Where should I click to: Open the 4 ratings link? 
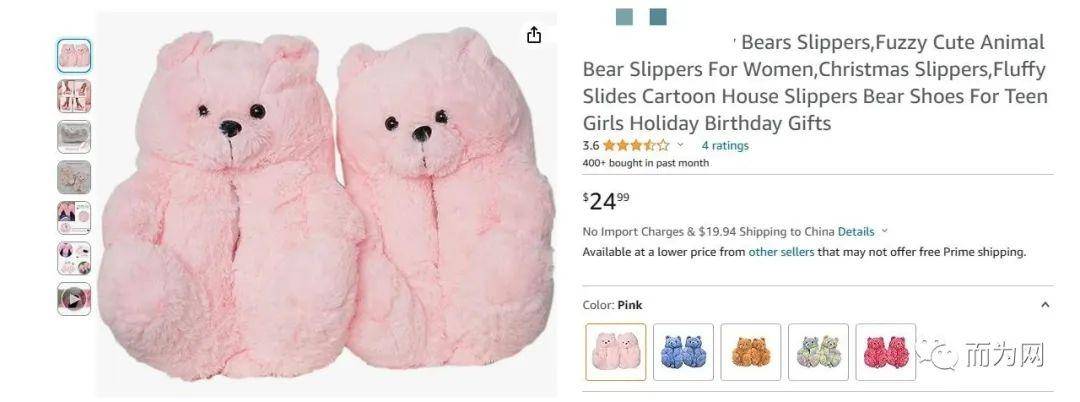[x=725, y=145]
